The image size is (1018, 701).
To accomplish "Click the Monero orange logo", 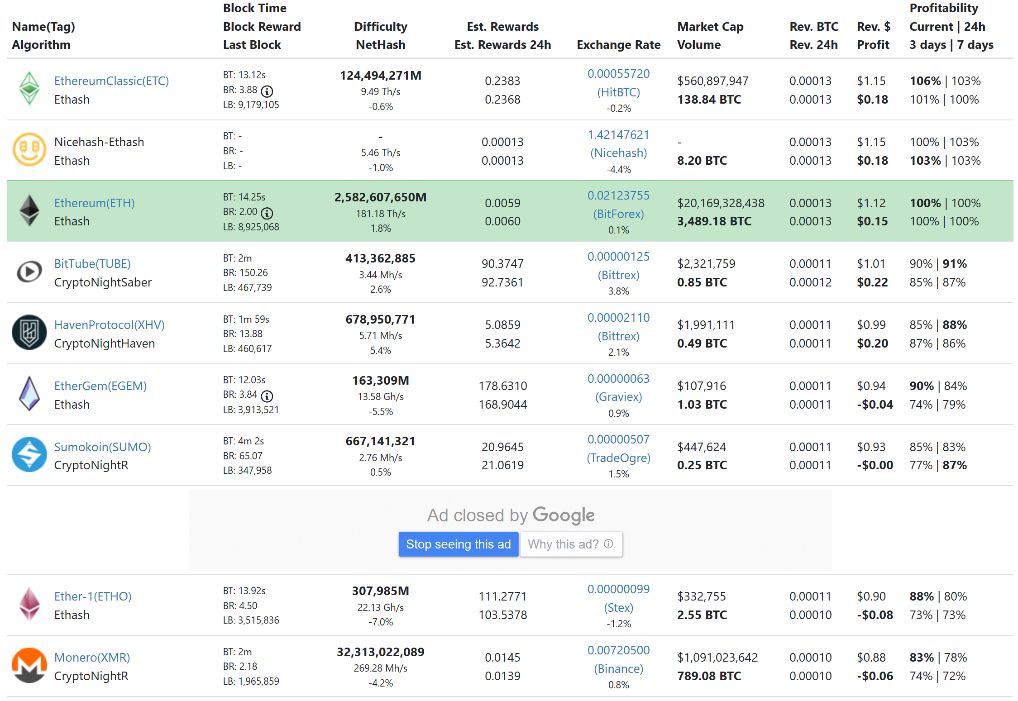I will (x=29, y=665).
